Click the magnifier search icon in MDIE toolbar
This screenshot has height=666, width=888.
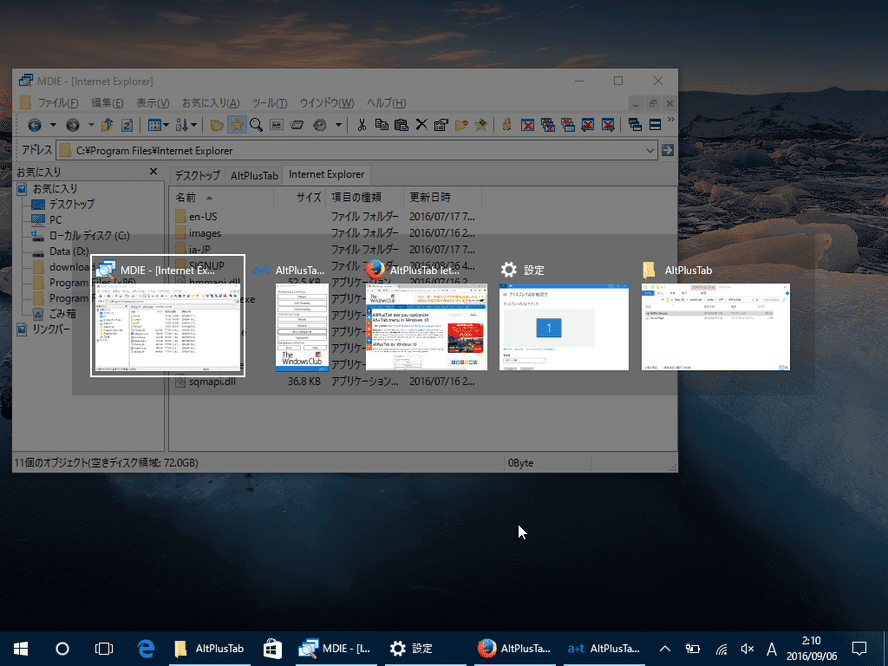[257, 125]
